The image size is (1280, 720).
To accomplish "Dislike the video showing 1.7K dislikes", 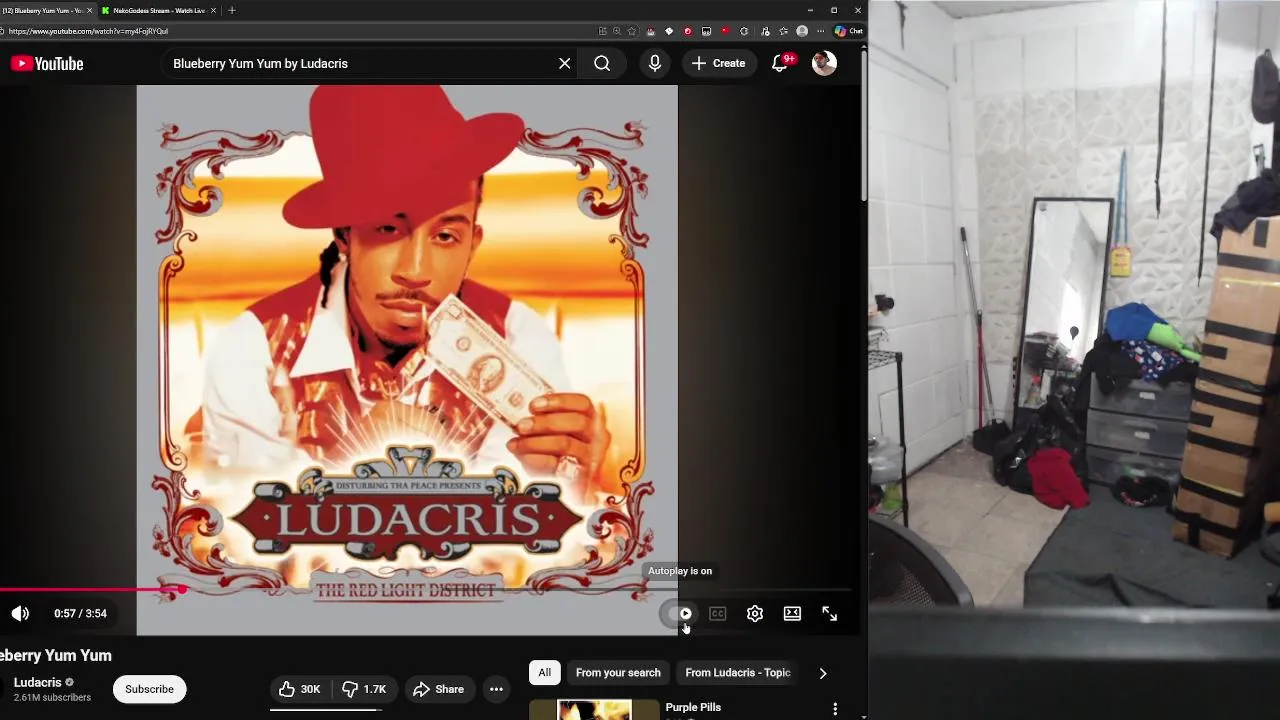I will pyautogui.click(x=363, y=689).
